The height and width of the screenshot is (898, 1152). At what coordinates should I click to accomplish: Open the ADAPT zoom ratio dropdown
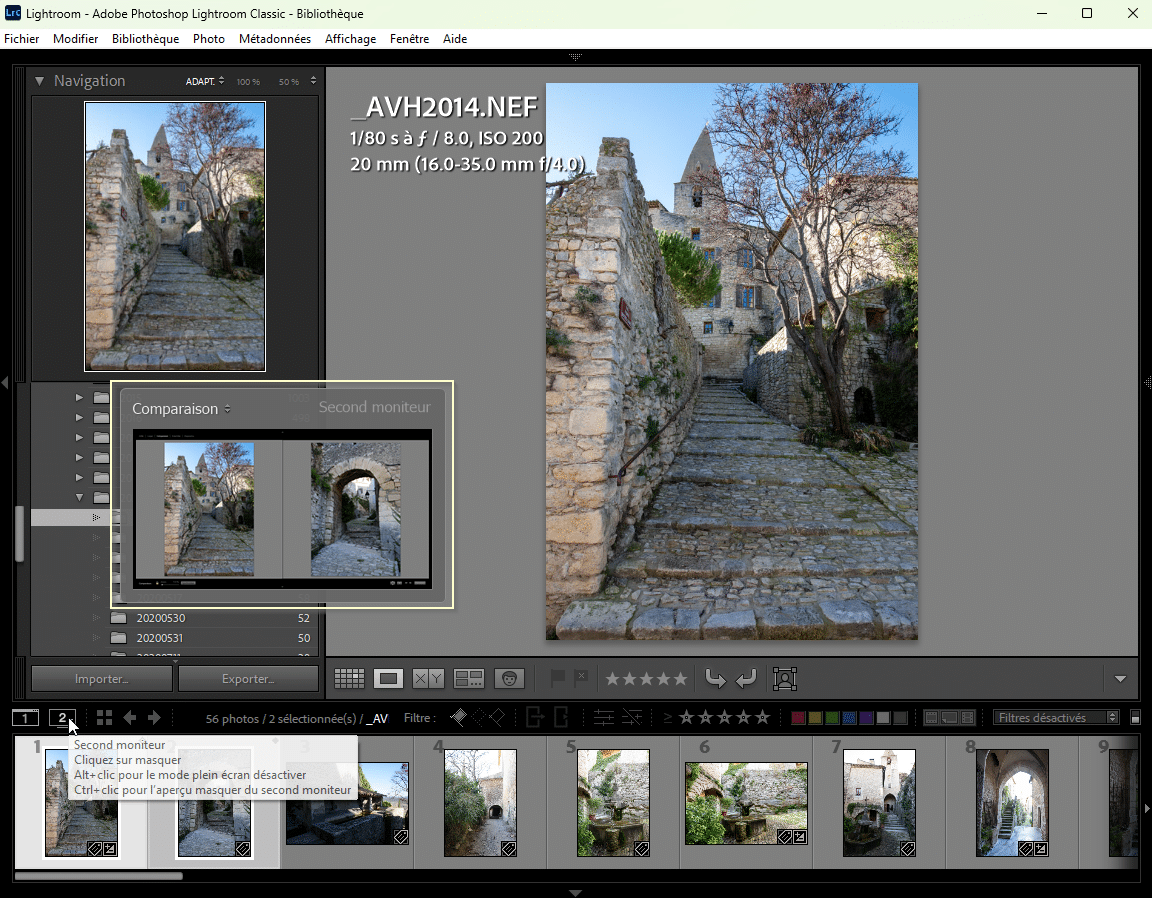(x=204, y=81)
